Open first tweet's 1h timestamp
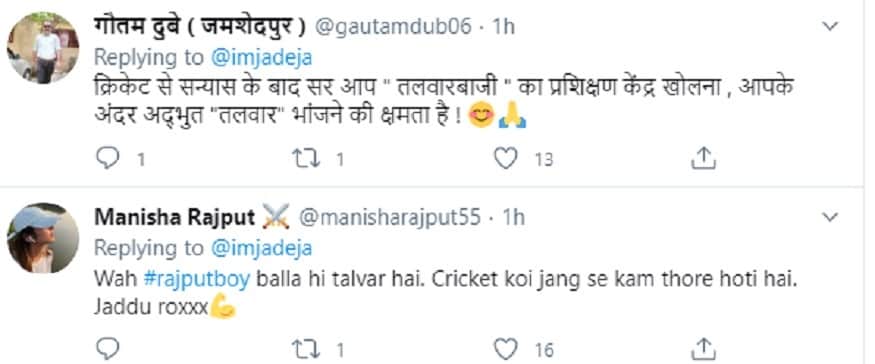 (x=503, y=27)
